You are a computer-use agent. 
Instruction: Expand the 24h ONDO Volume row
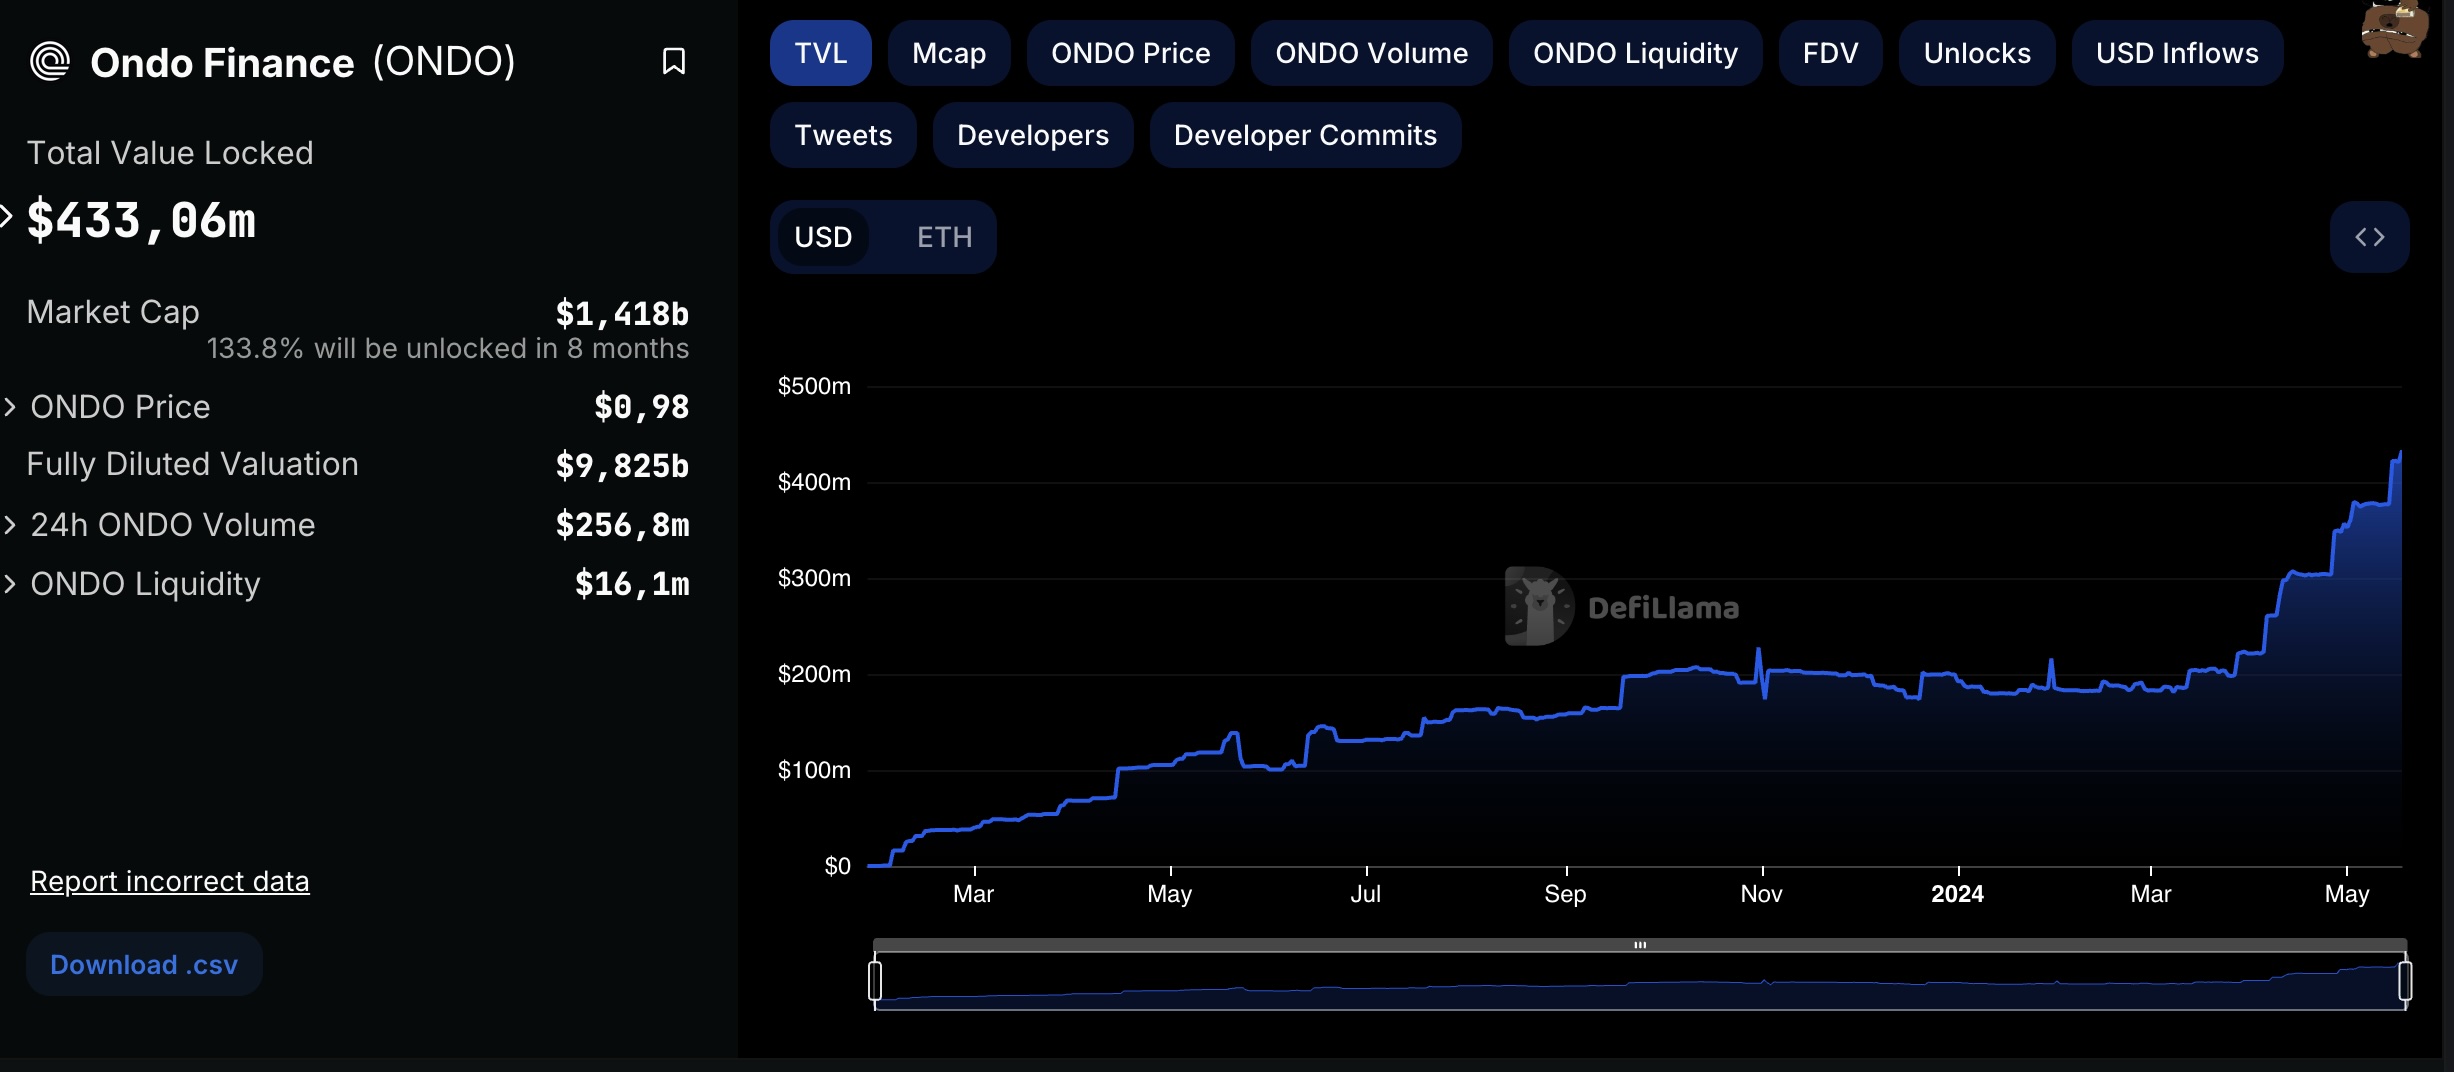10,525
